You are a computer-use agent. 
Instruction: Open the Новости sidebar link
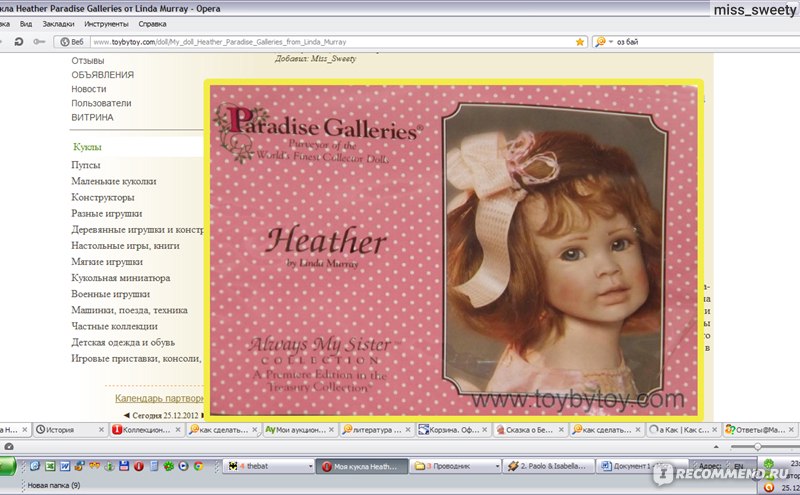[89, 89]
